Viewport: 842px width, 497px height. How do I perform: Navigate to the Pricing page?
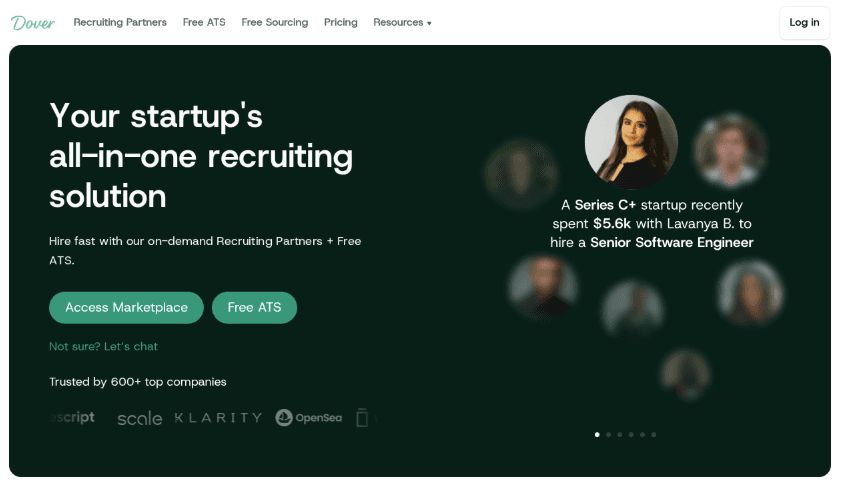point(341,22)
